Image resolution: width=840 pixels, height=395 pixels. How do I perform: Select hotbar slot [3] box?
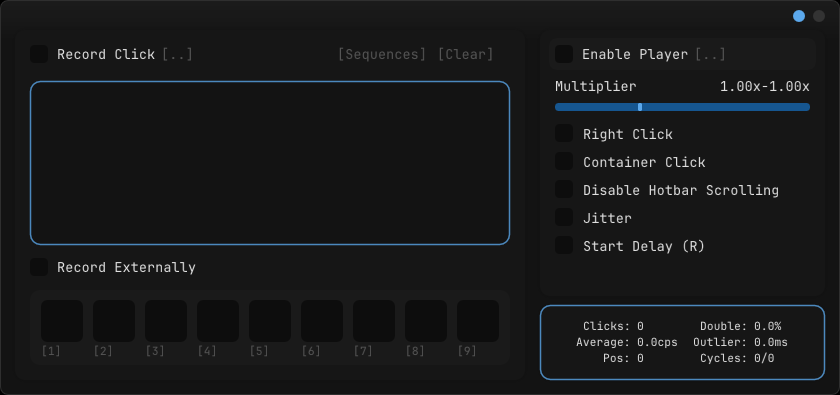pos(166,321)
